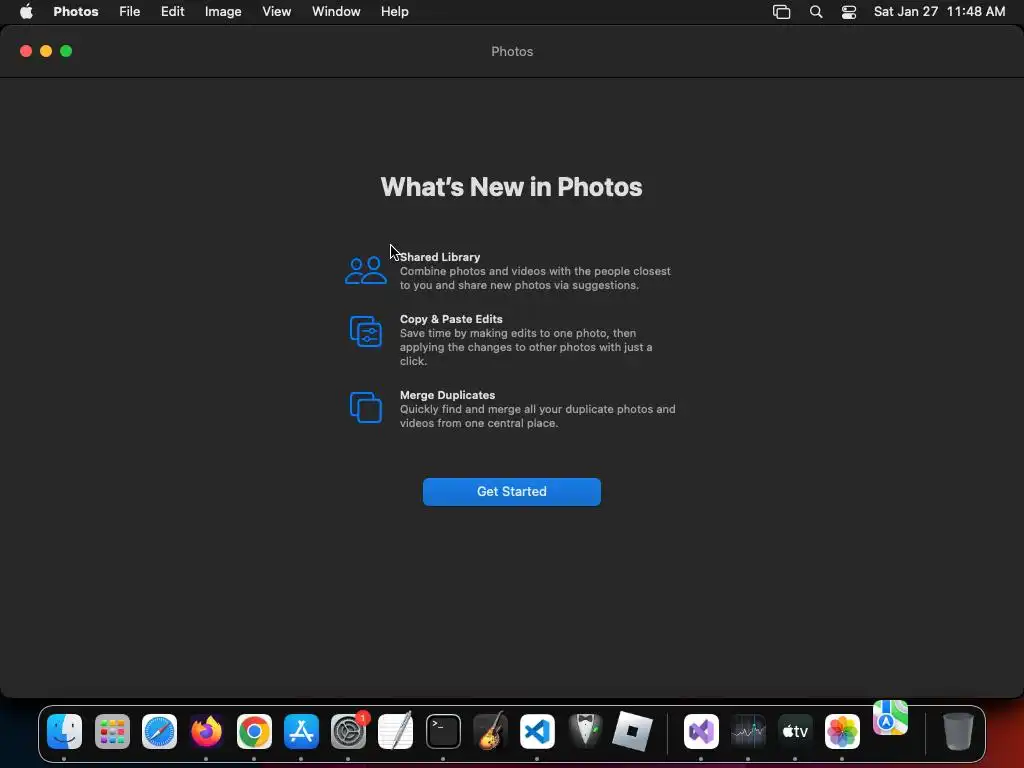
Task: Launch Safari from the Dock
Action: [159, 731]
